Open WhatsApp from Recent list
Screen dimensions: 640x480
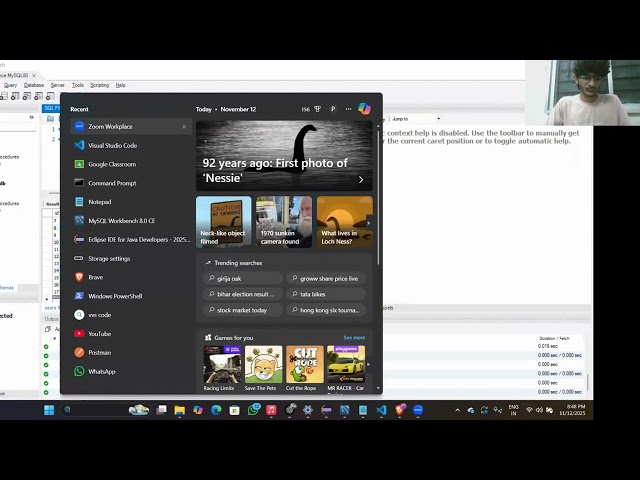tap(131, 371)
